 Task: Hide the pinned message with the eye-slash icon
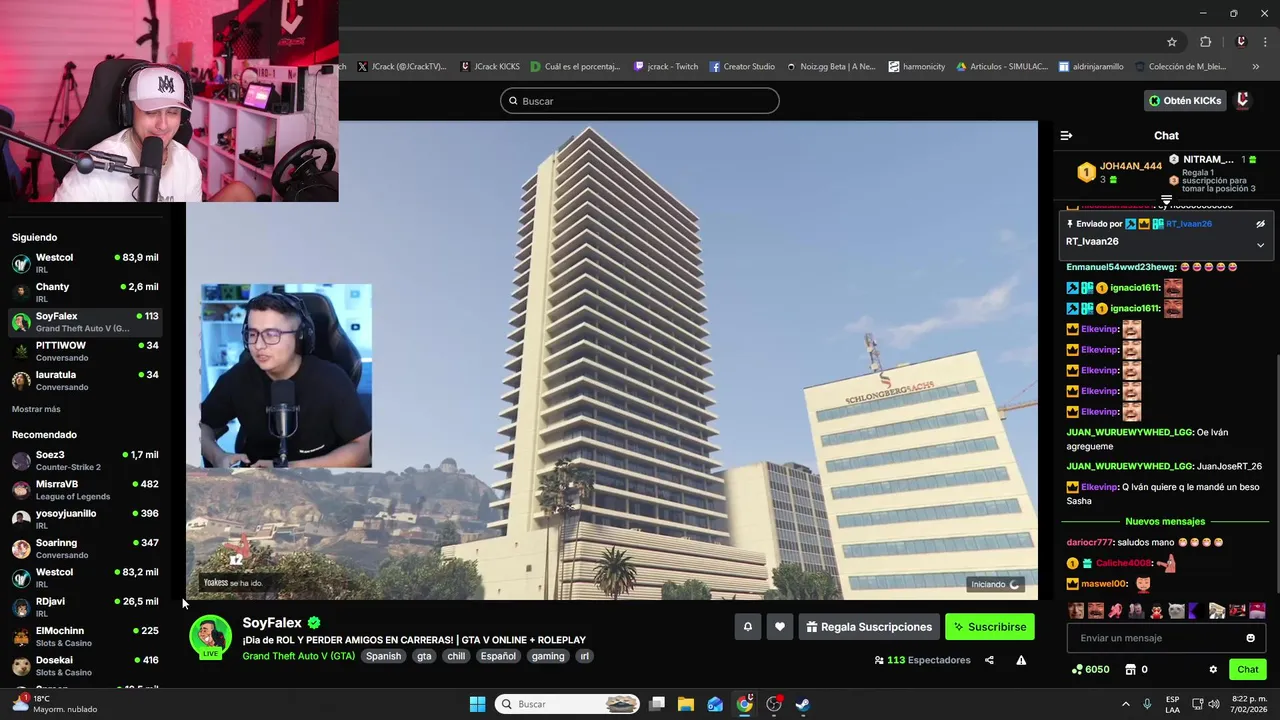1260,224
